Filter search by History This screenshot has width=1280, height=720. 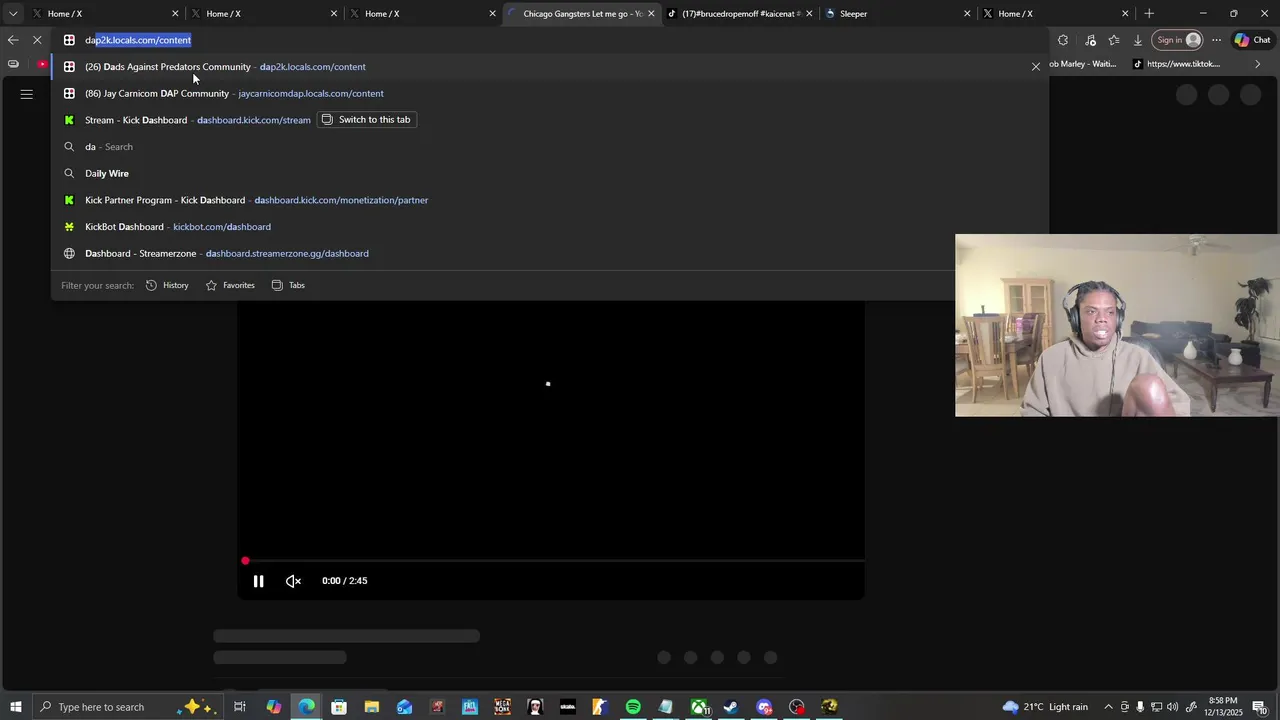tap(167, 285)
